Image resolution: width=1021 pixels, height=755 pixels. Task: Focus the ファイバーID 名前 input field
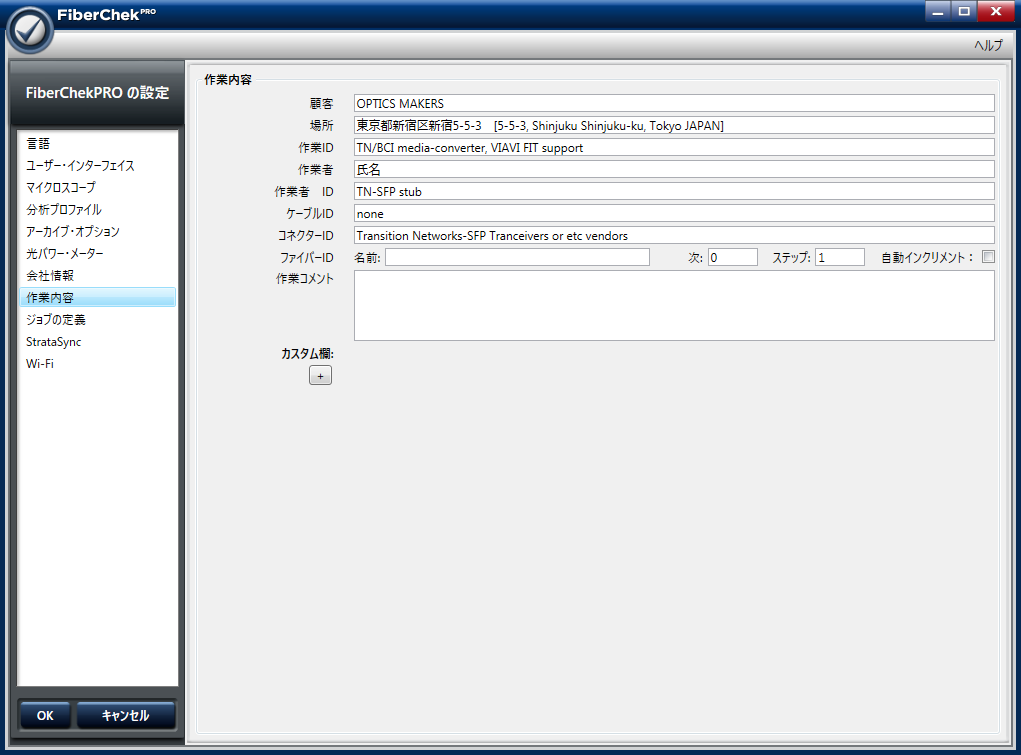(x=517, y=257)
